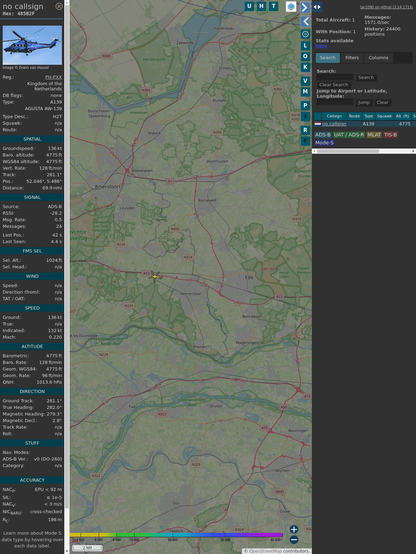Click into the Search input field
This screenshot has height=554, width=416.
pyautogui.click(x=335, y=77)
